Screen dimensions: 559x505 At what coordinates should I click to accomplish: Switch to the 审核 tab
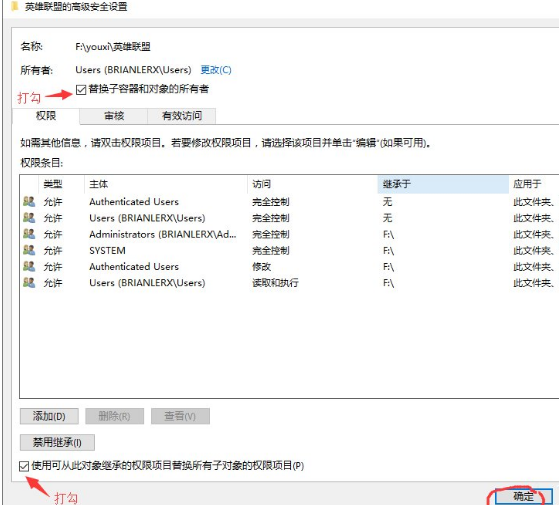[114, 116]
